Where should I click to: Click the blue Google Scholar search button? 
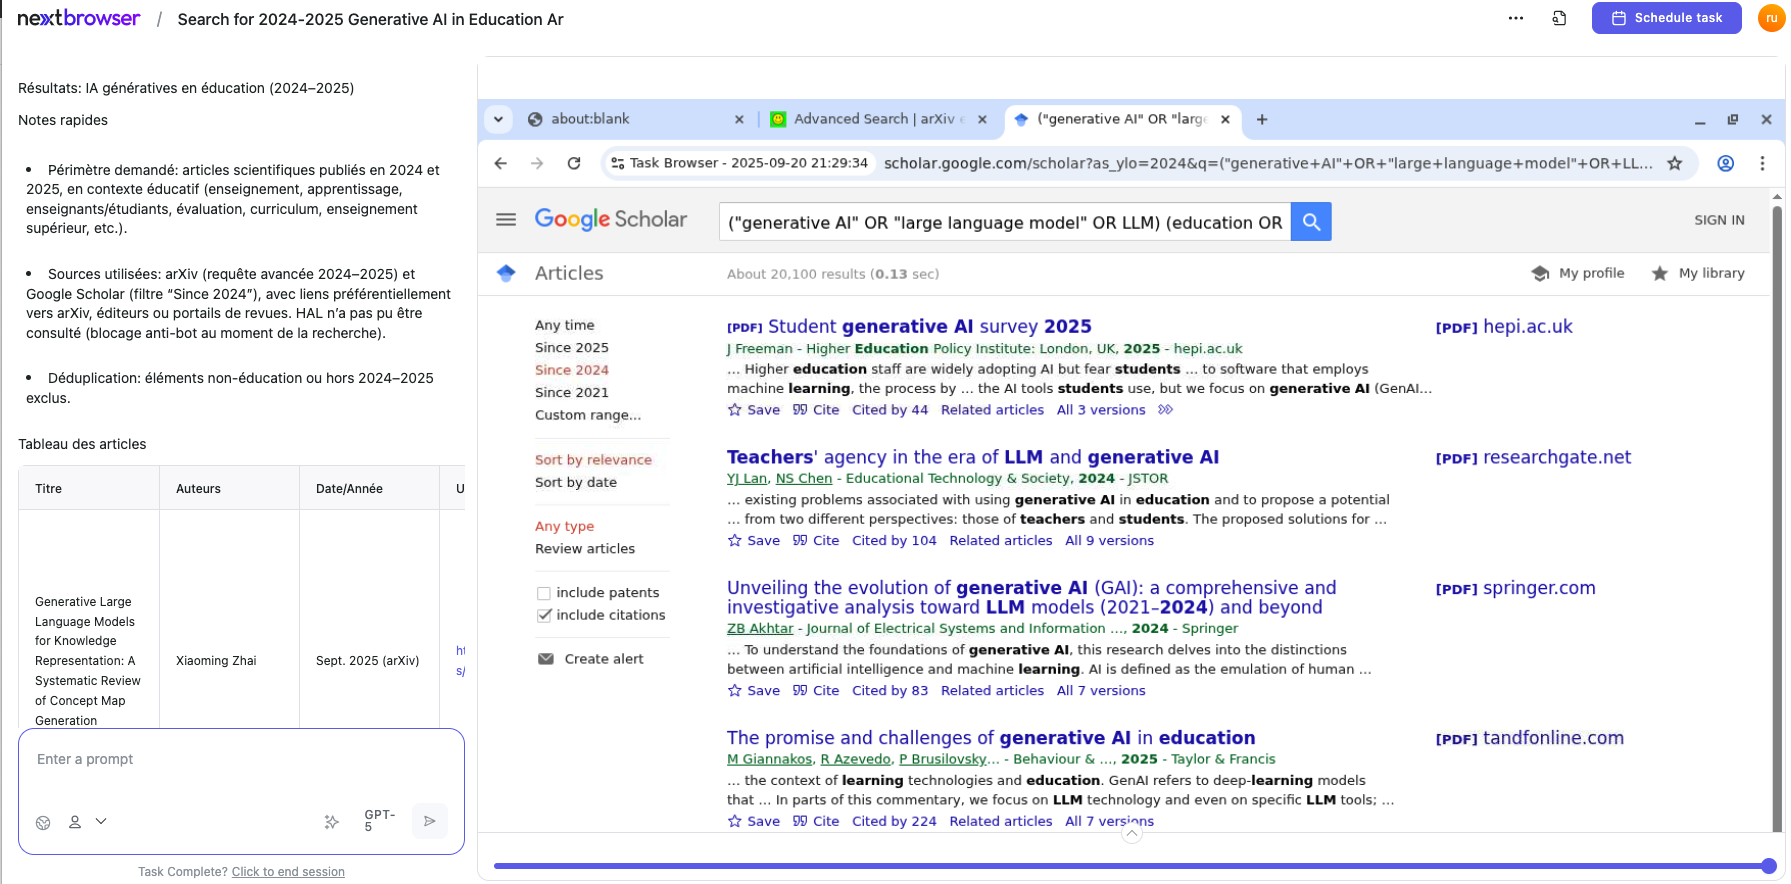pos(1310,222)
